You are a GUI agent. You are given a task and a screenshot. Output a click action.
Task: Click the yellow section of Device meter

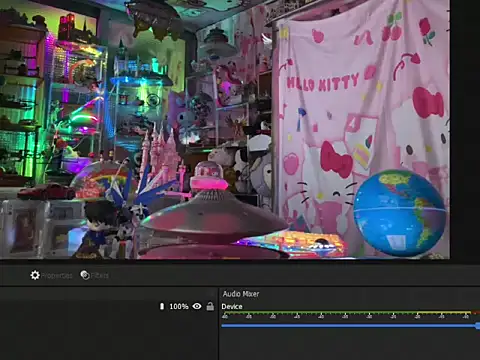coord(444,313)
